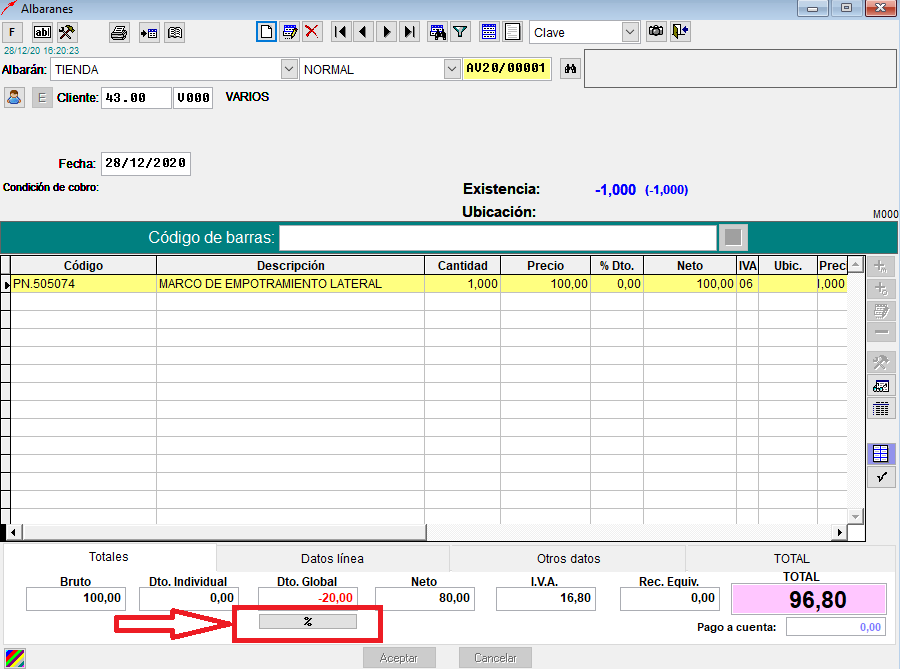Click the Cancelar button
This screenshot has width=900, height=669.
pyautogui.click(x=495, y=658)
